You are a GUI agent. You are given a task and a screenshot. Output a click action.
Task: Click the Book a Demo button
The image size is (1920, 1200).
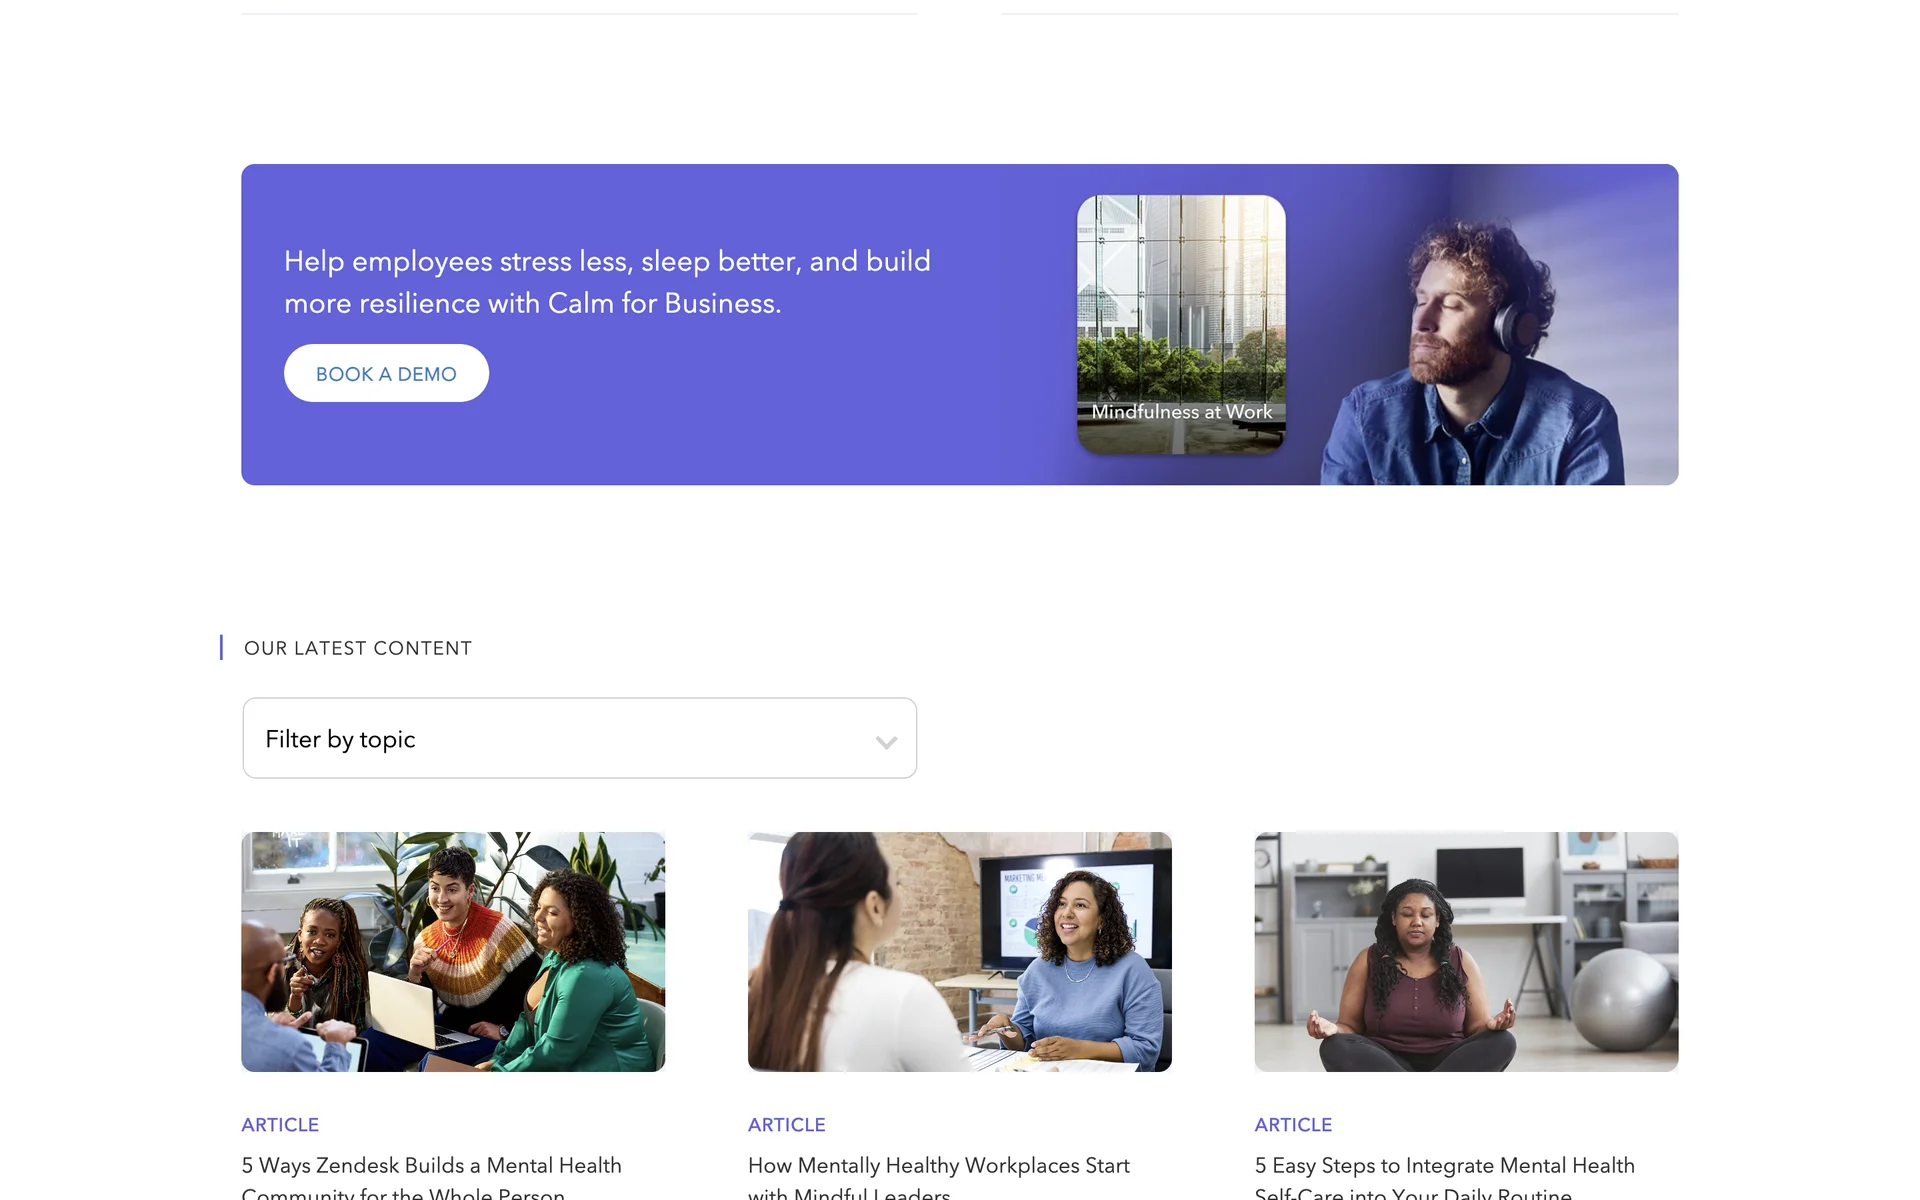[386, 373]
